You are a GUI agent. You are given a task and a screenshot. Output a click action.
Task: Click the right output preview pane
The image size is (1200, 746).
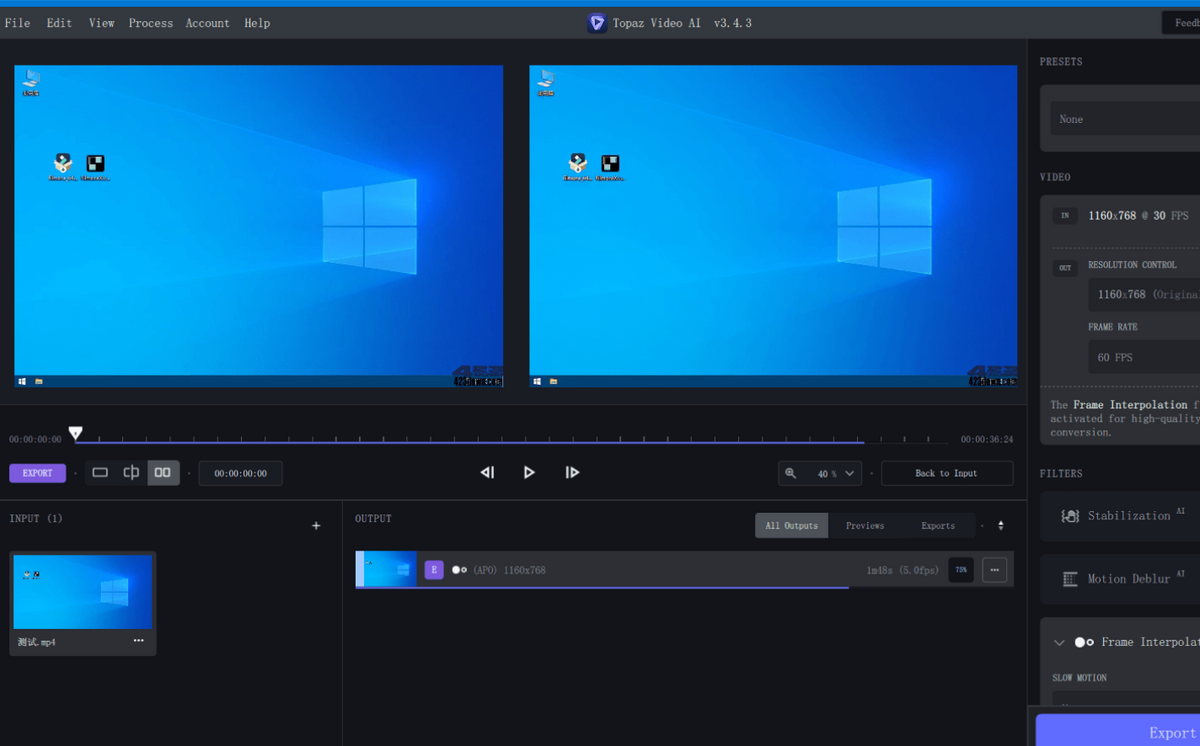click(x=773, y=226)
